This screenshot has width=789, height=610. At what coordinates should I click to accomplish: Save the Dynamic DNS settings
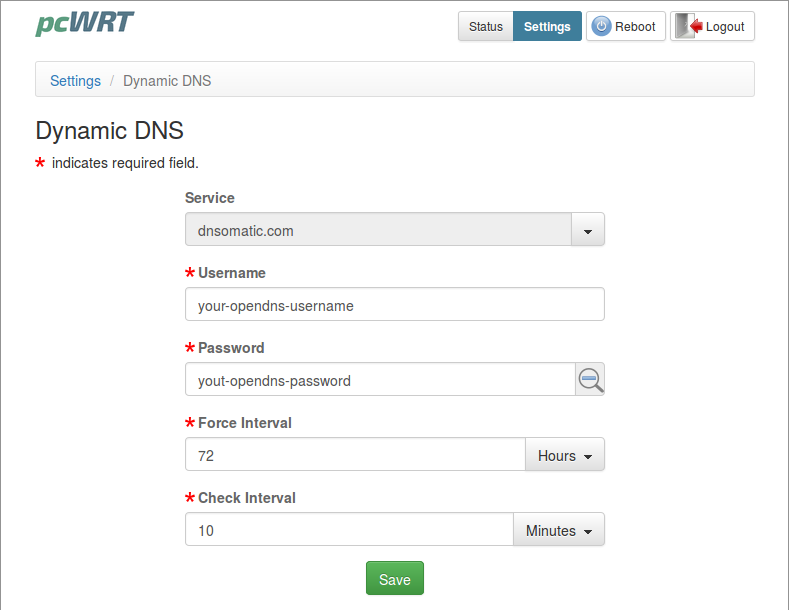(394, 578)
